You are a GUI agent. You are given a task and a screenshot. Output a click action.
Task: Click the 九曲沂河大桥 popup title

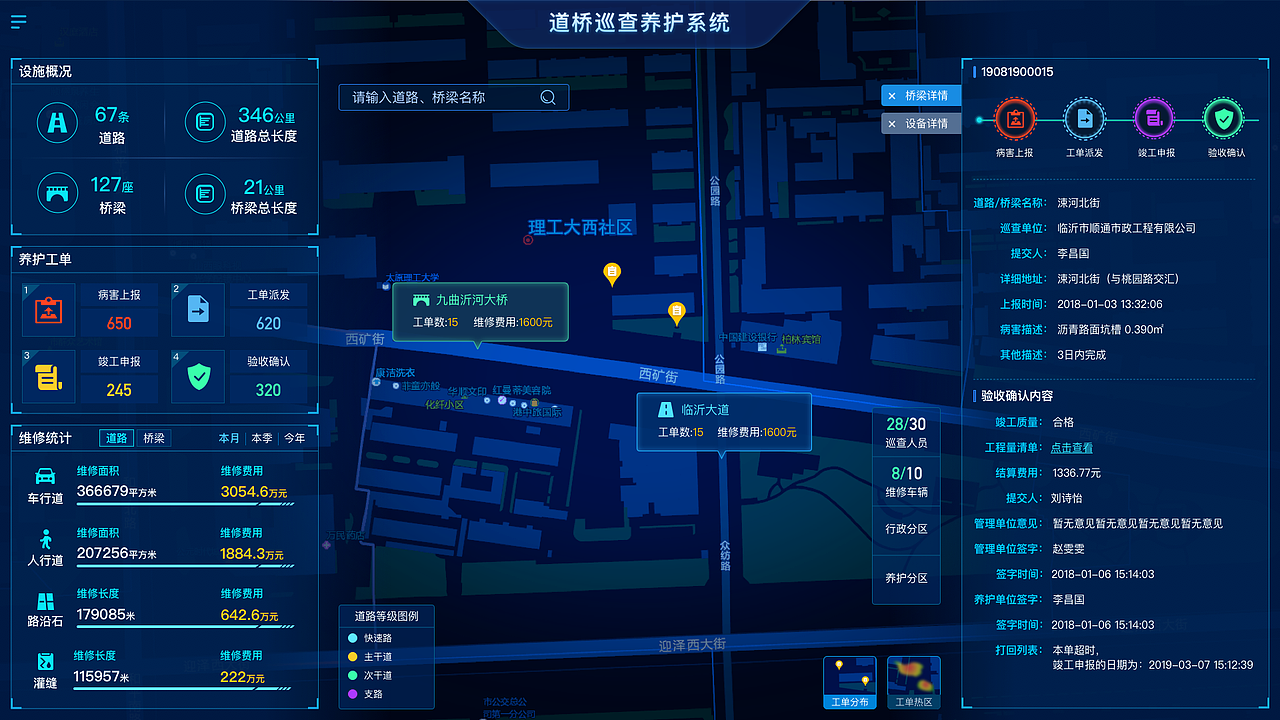pos(471,300)
